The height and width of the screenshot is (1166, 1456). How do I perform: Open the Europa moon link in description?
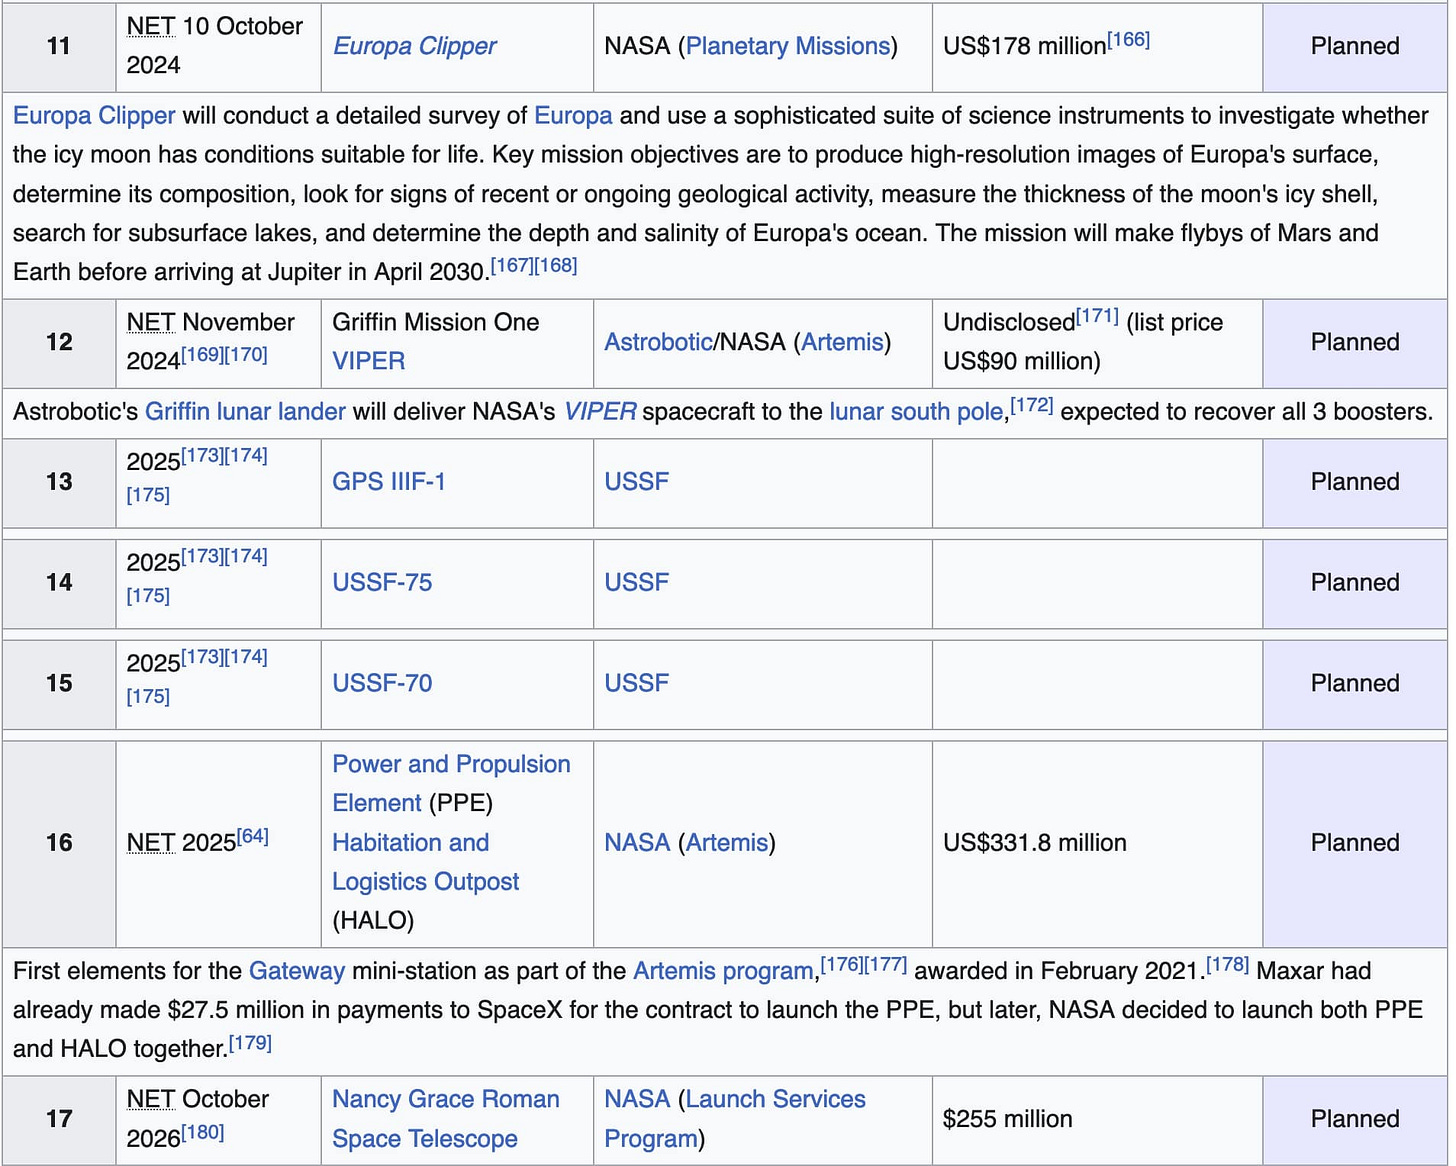pyautogui.click(x=573, y=116)
